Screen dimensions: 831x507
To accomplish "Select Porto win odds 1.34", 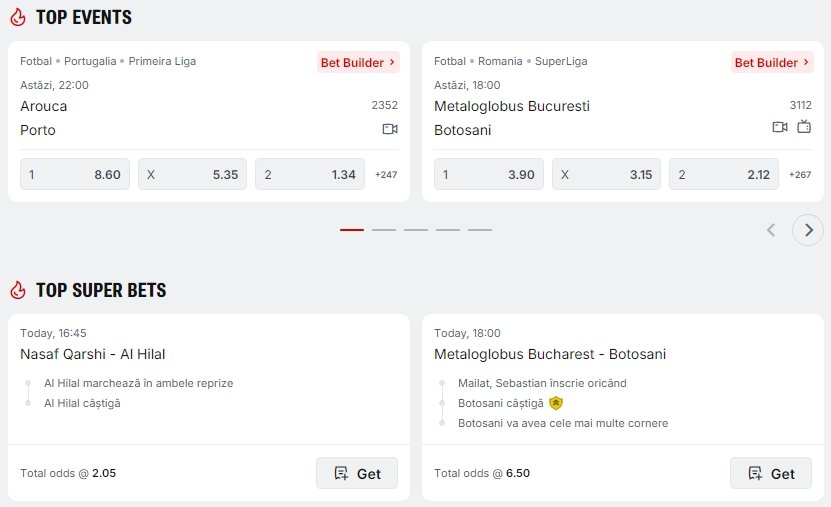I will [x=310, y=174].
